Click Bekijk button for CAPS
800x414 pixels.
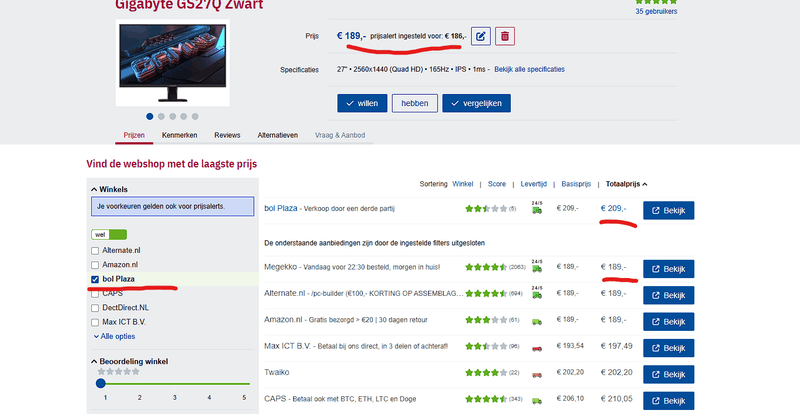point(668,401)
